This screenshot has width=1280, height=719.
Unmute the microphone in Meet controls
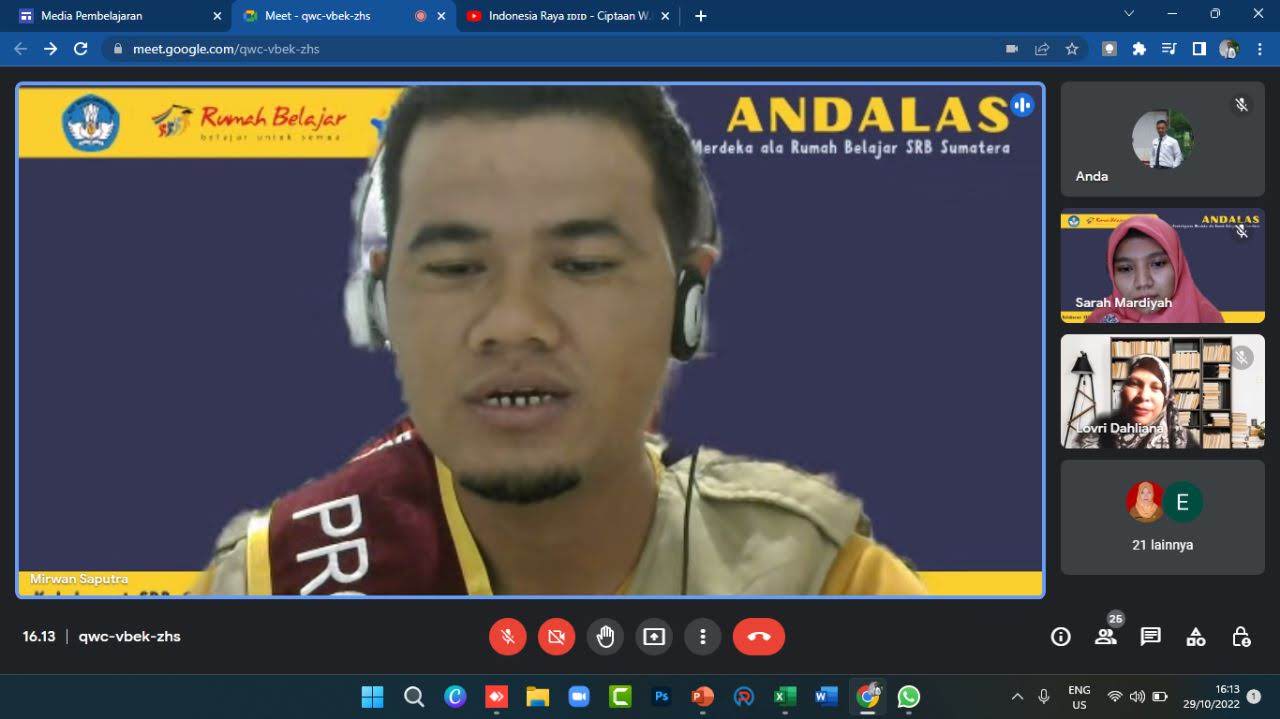coord(508,636)
